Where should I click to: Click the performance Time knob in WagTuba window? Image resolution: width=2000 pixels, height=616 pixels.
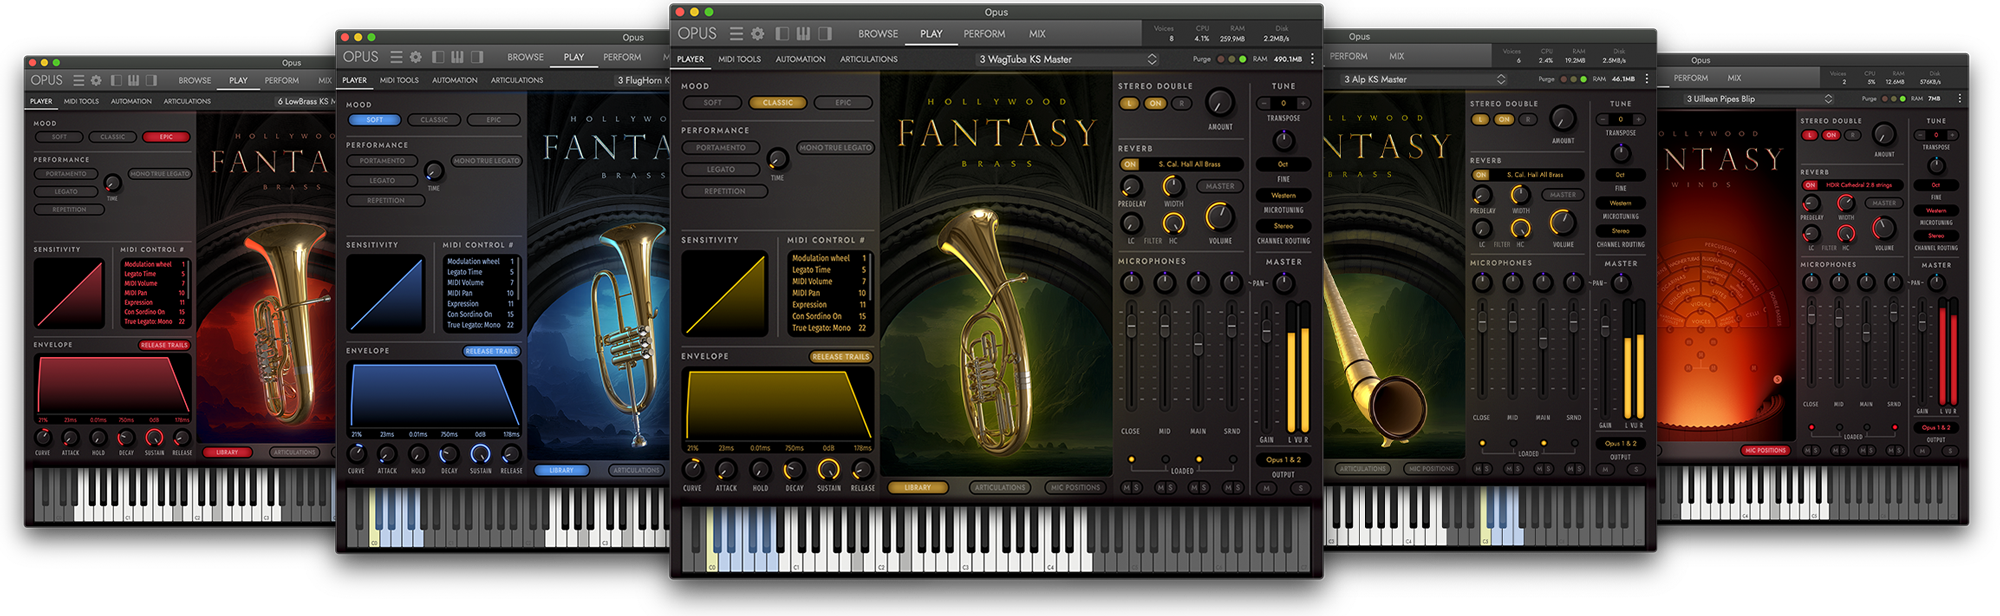(x=777, y=160)
